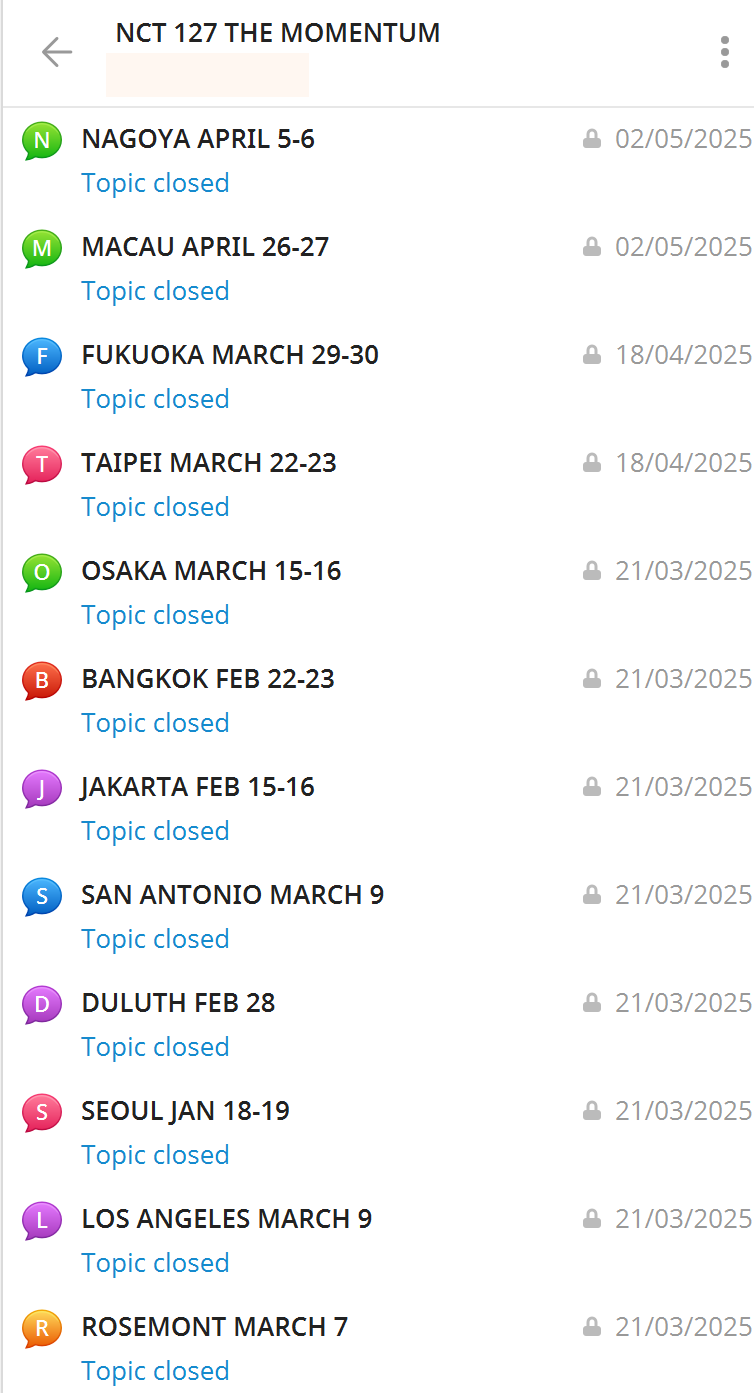Viewport: 754px width, 1393px height.
Task: Click the green M icon for Macau
Action: (x=41, y=249)
